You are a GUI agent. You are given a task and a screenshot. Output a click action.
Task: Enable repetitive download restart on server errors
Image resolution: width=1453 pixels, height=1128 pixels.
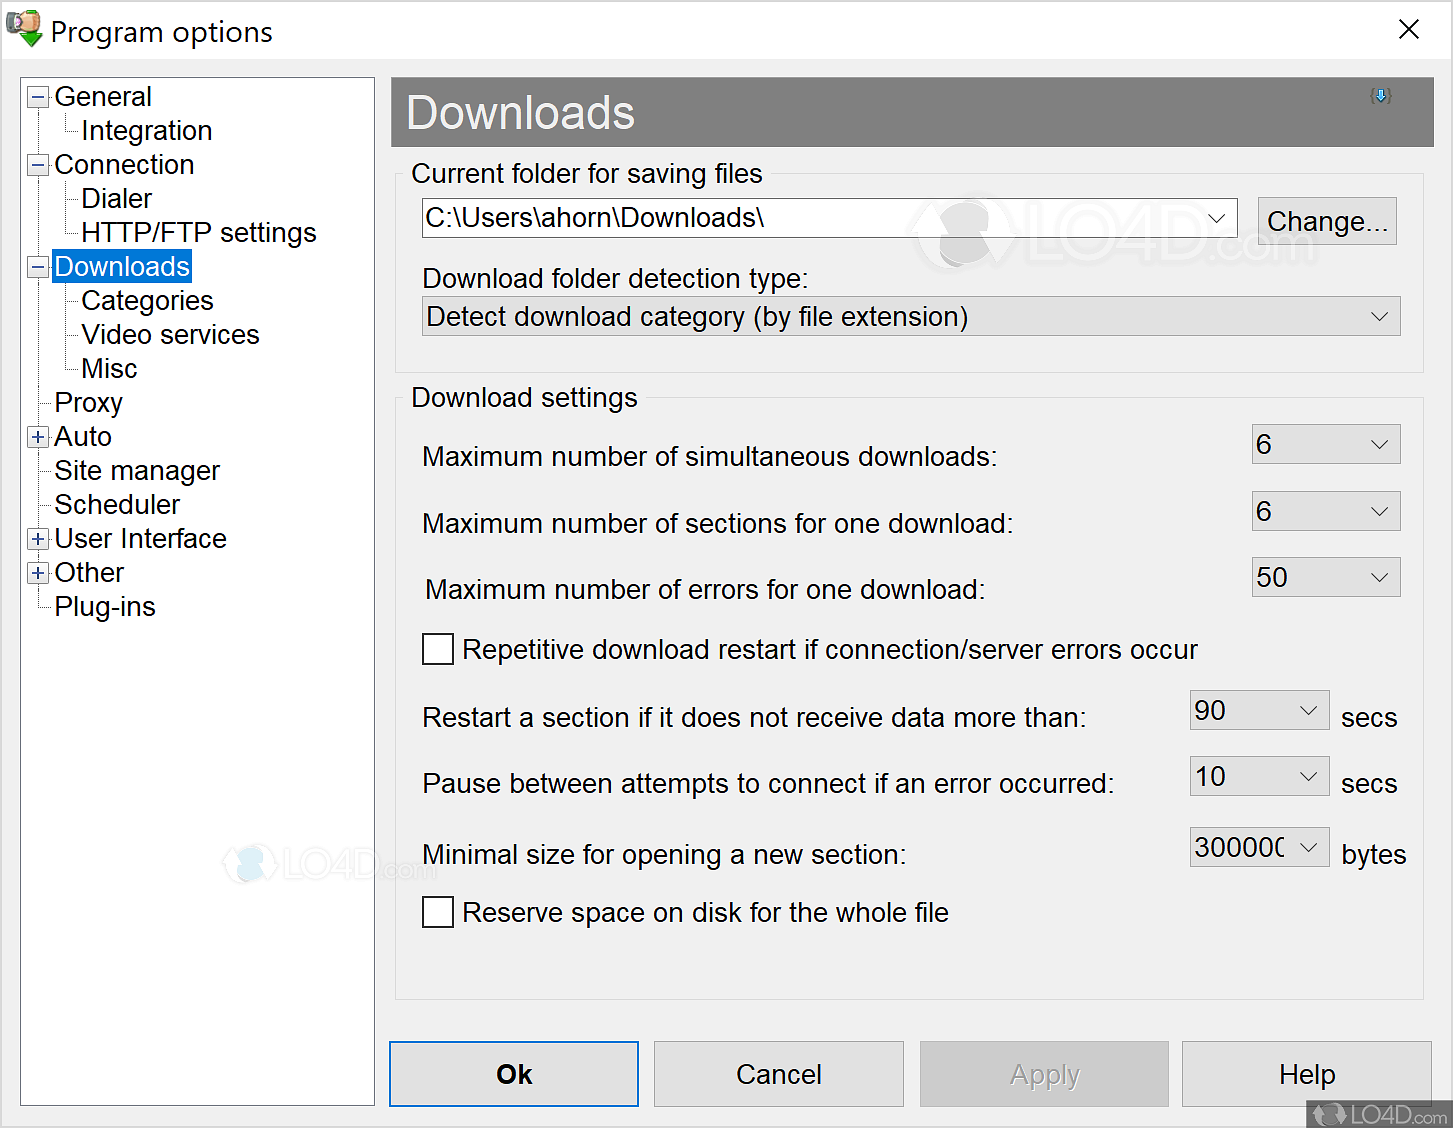(x=438, y=649)
